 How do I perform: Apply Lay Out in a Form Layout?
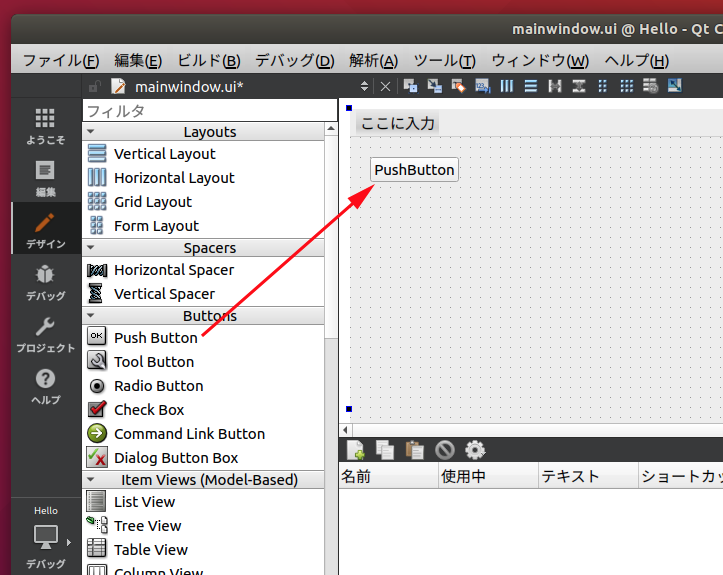point(603,86)
